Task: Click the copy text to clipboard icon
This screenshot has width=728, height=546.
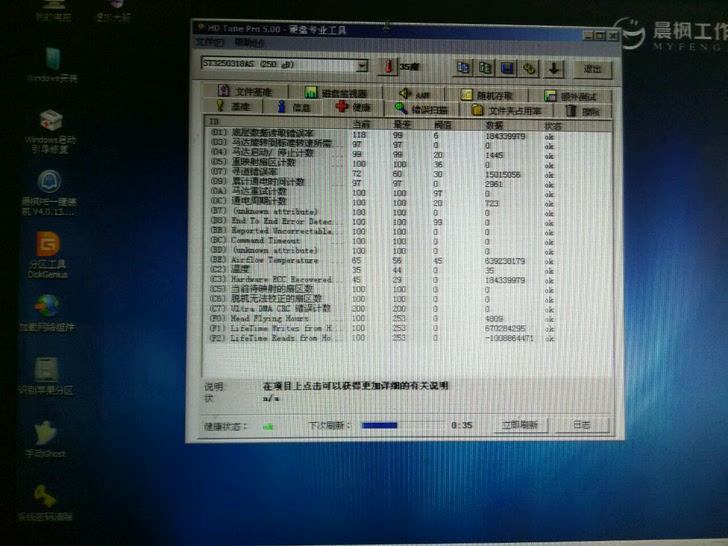Action: (x=462, y=68)
